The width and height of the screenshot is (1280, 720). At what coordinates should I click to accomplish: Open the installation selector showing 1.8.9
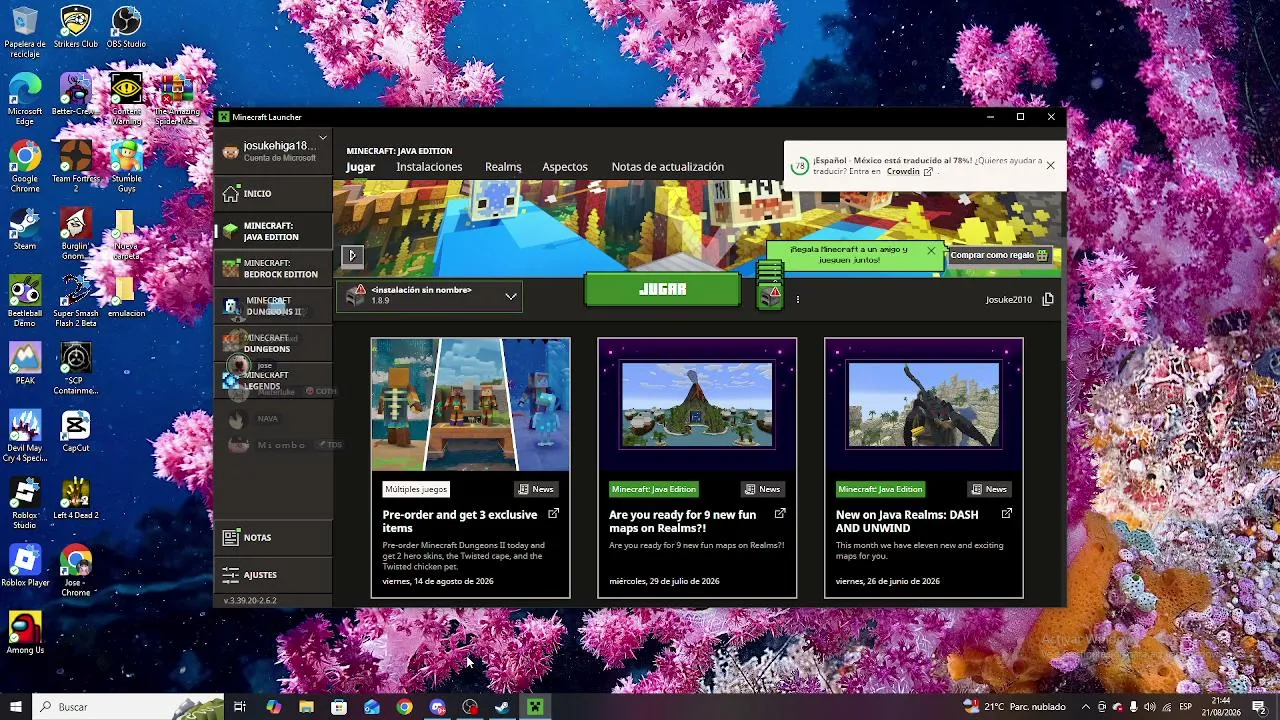[430, 295]
